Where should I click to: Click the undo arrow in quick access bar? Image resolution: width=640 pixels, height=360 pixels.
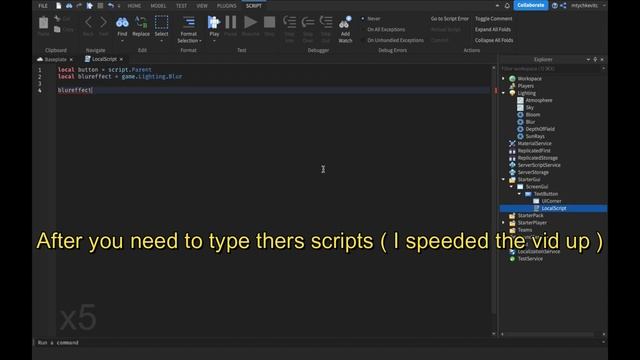click(x=111, y=6)
